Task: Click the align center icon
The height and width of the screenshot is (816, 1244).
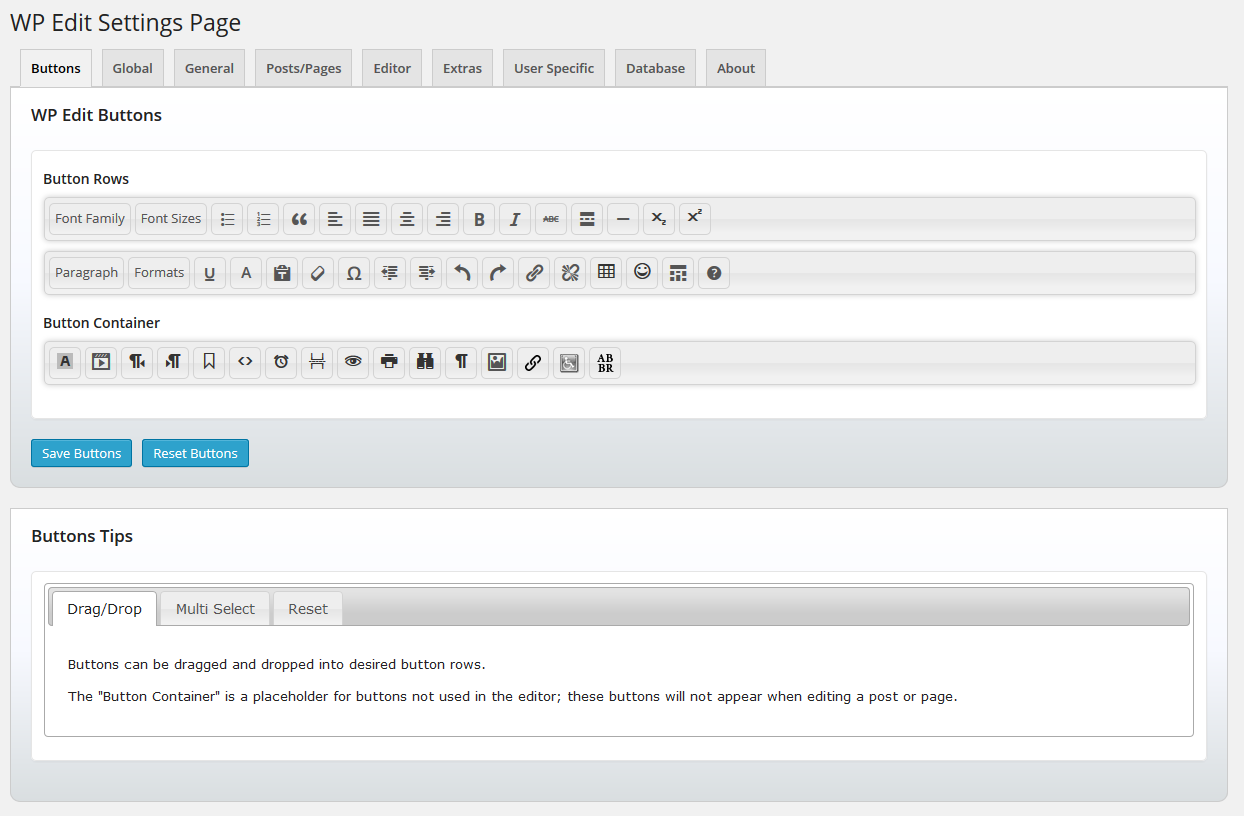Action: pyautogui.click(x=407, y=219)
